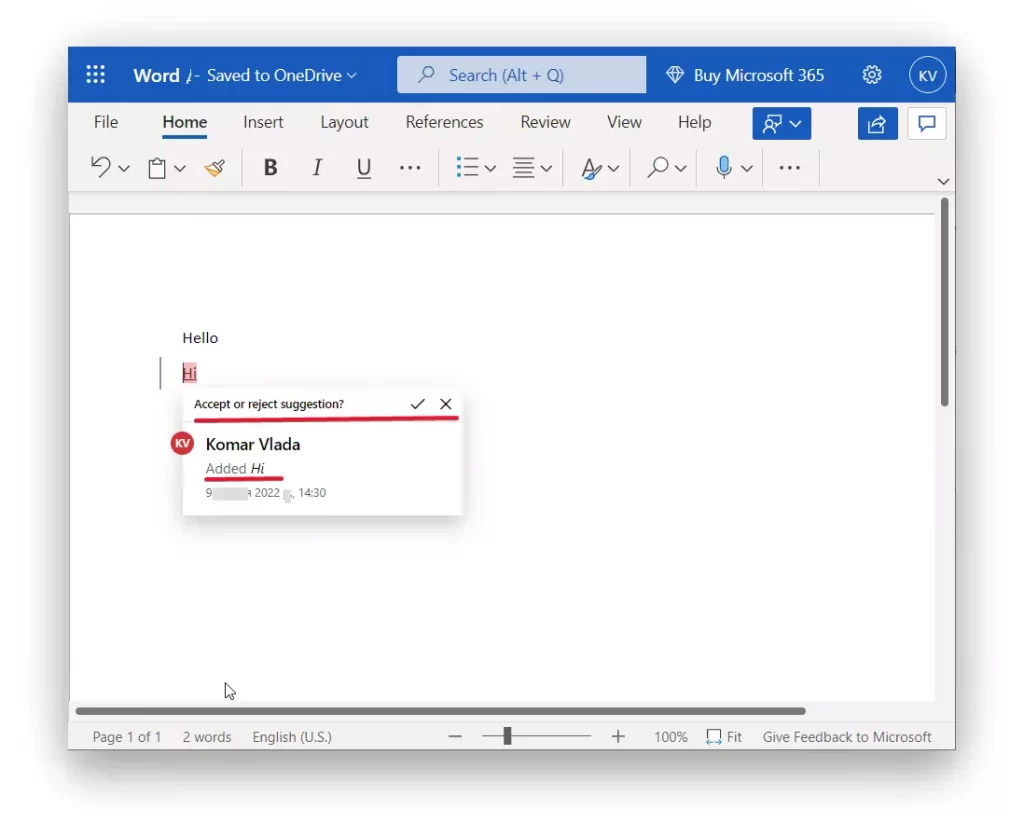
Task: Open the Help tab
Action: (x=694, y=122)
